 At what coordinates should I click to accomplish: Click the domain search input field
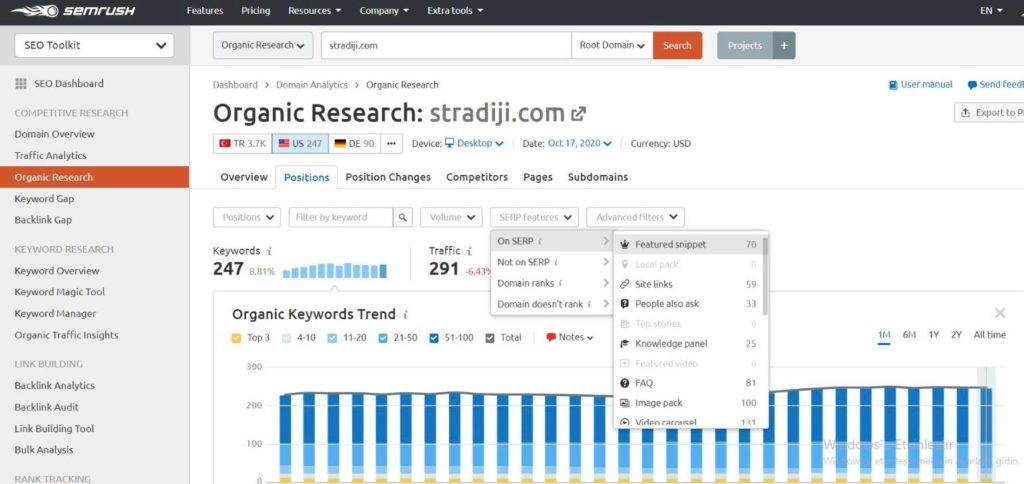446,46
